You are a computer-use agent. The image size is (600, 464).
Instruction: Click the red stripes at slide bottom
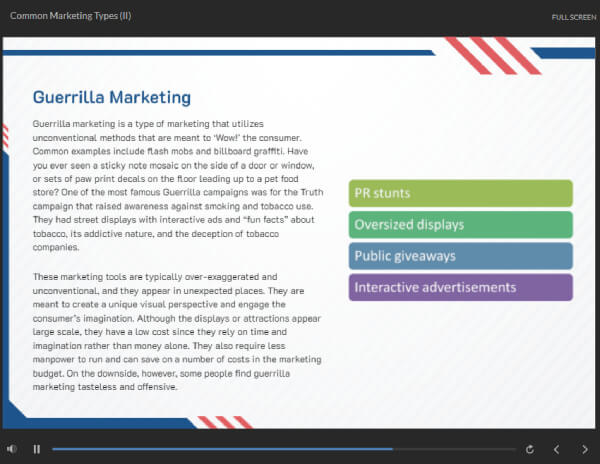[x=222, y=421]
